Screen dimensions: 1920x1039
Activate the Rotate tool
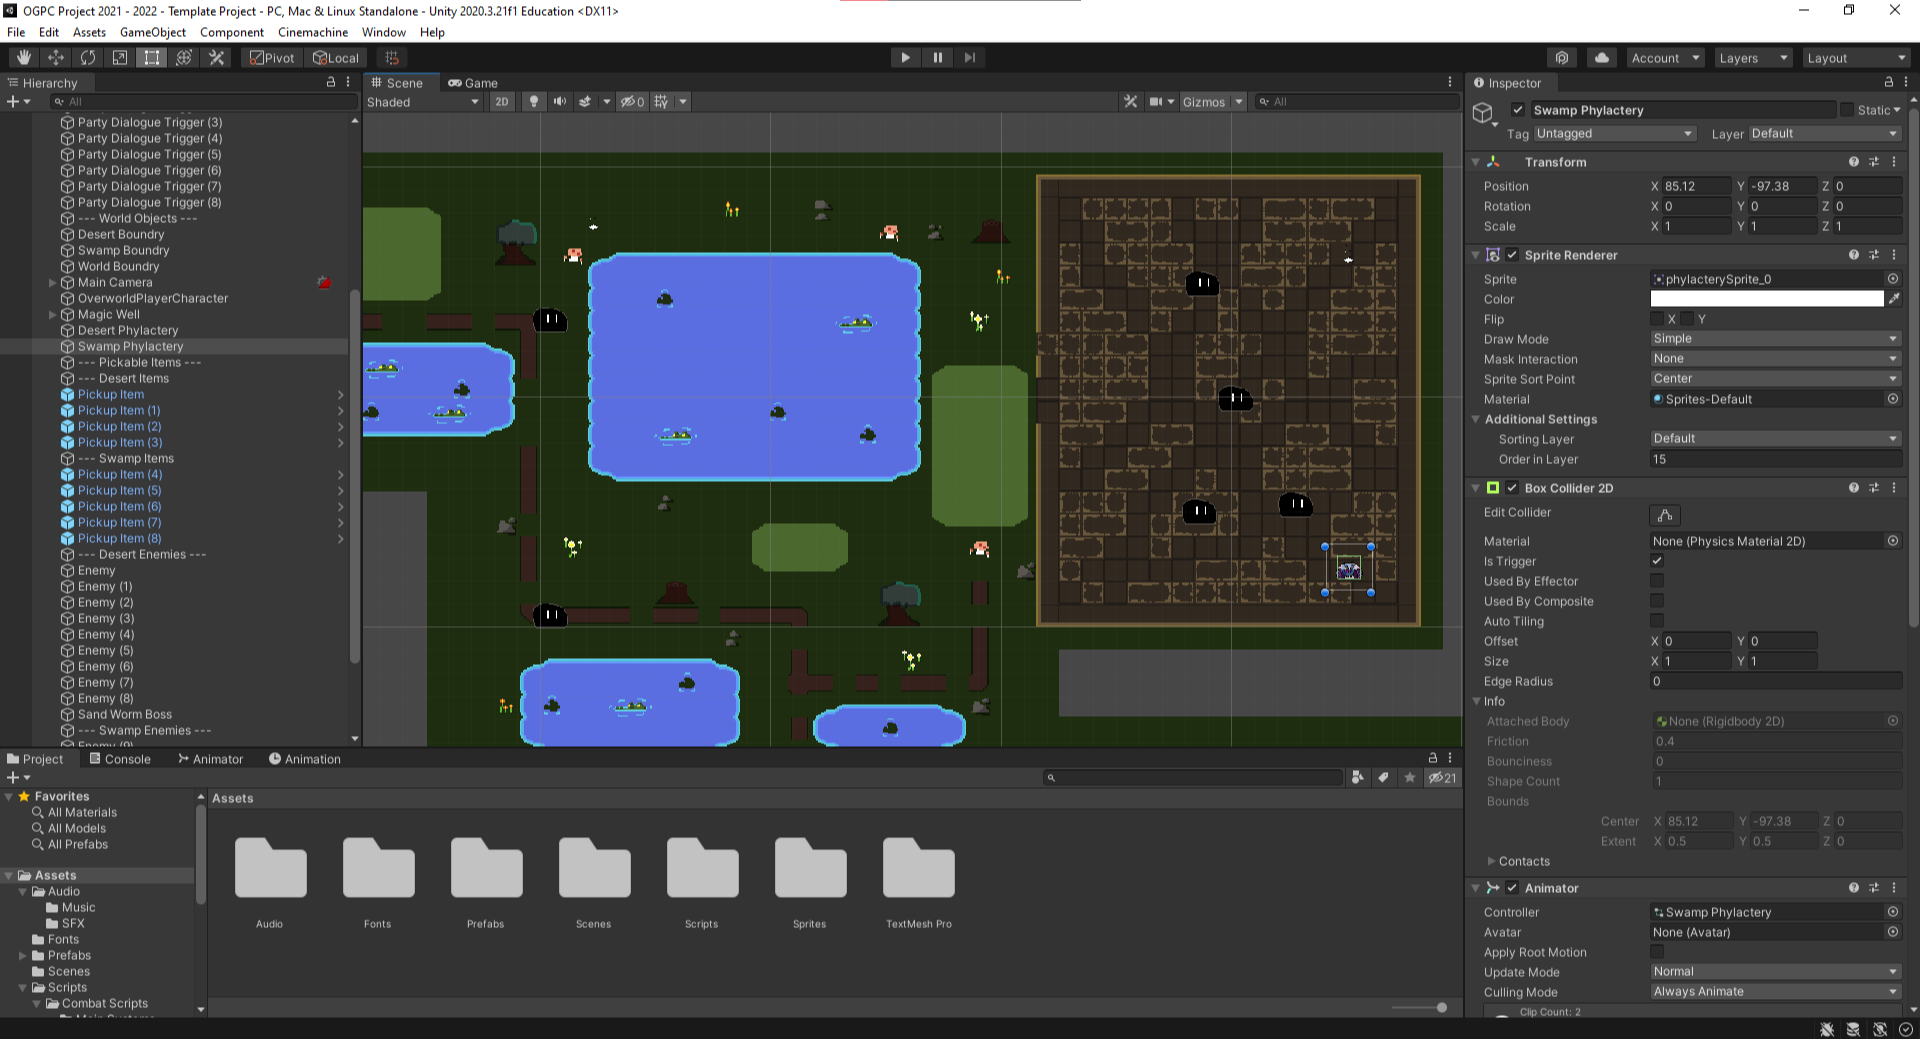pyautogui.click(x=88, y=57)
